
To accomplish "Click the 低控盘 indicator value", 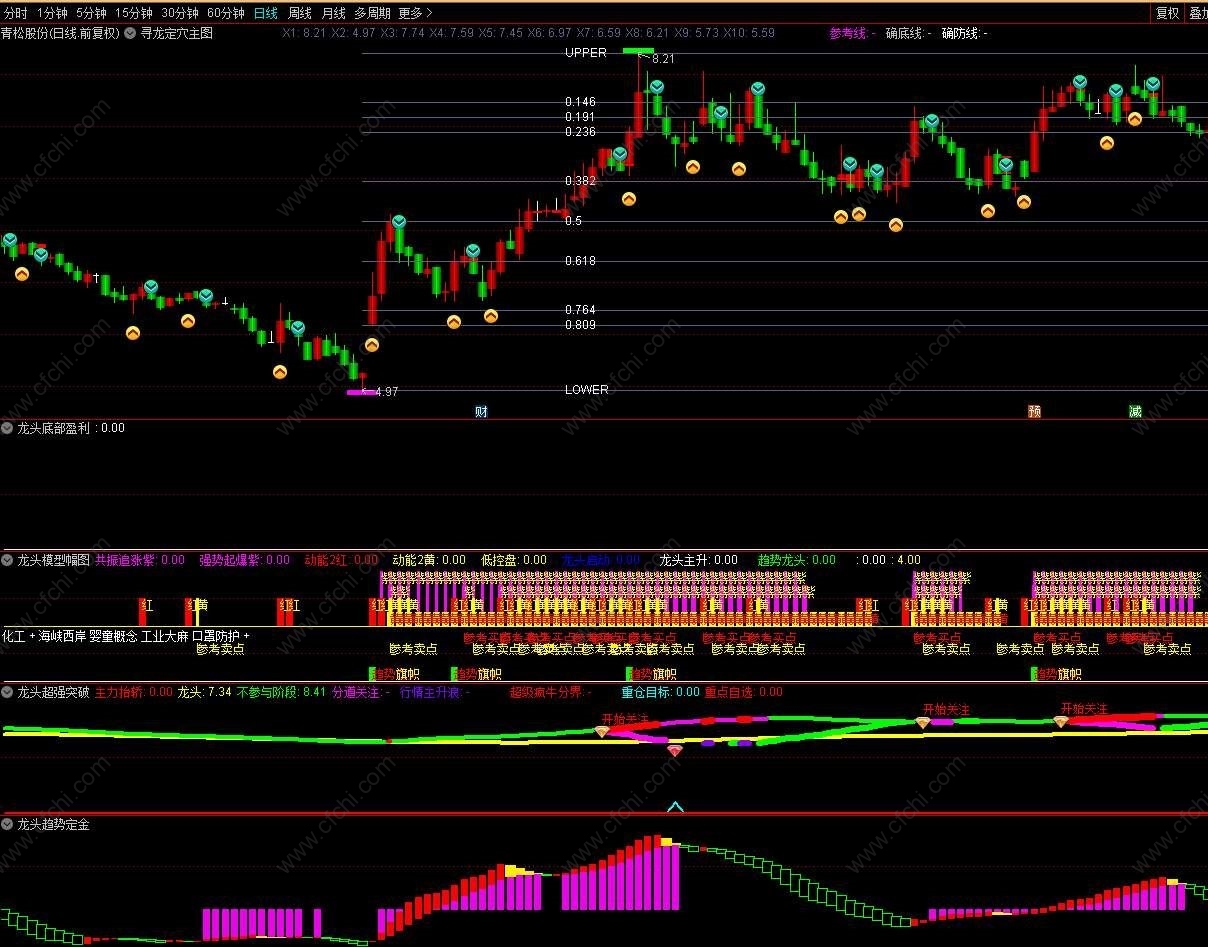I will pos(514,560).
